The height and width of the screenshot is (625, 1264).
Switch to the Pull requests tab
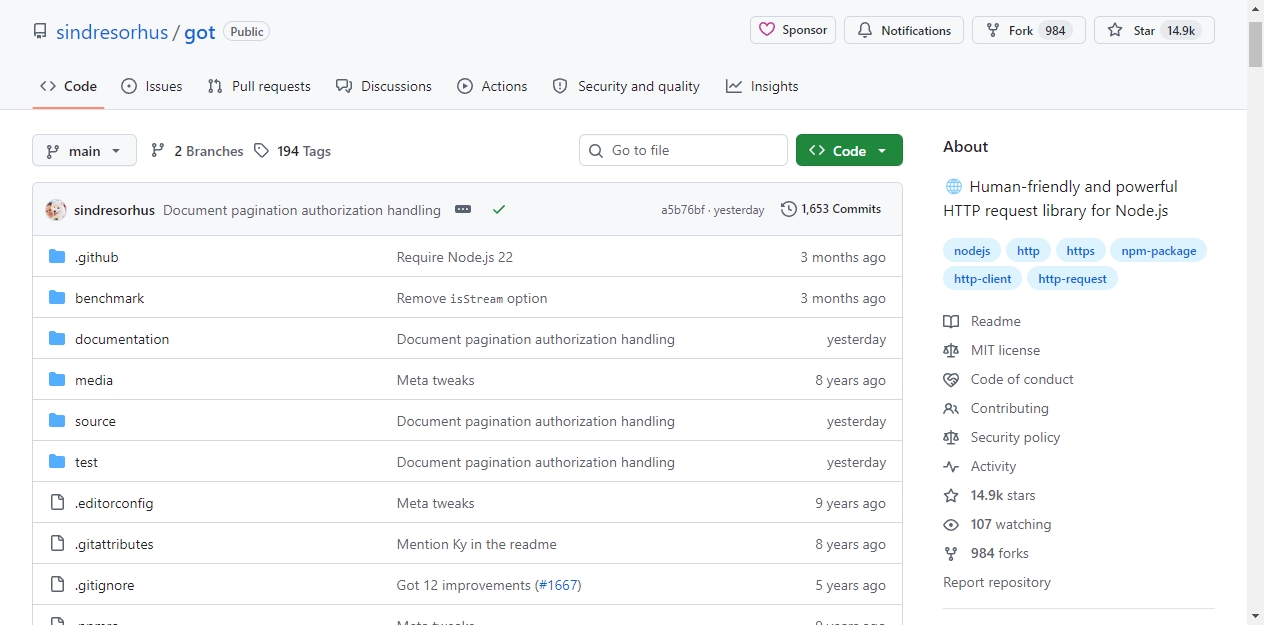point(259,86)
